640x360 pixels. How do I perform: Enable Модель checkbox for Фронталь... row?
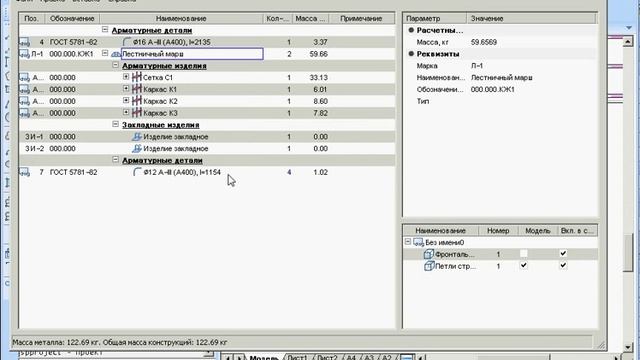click(524, 254)
